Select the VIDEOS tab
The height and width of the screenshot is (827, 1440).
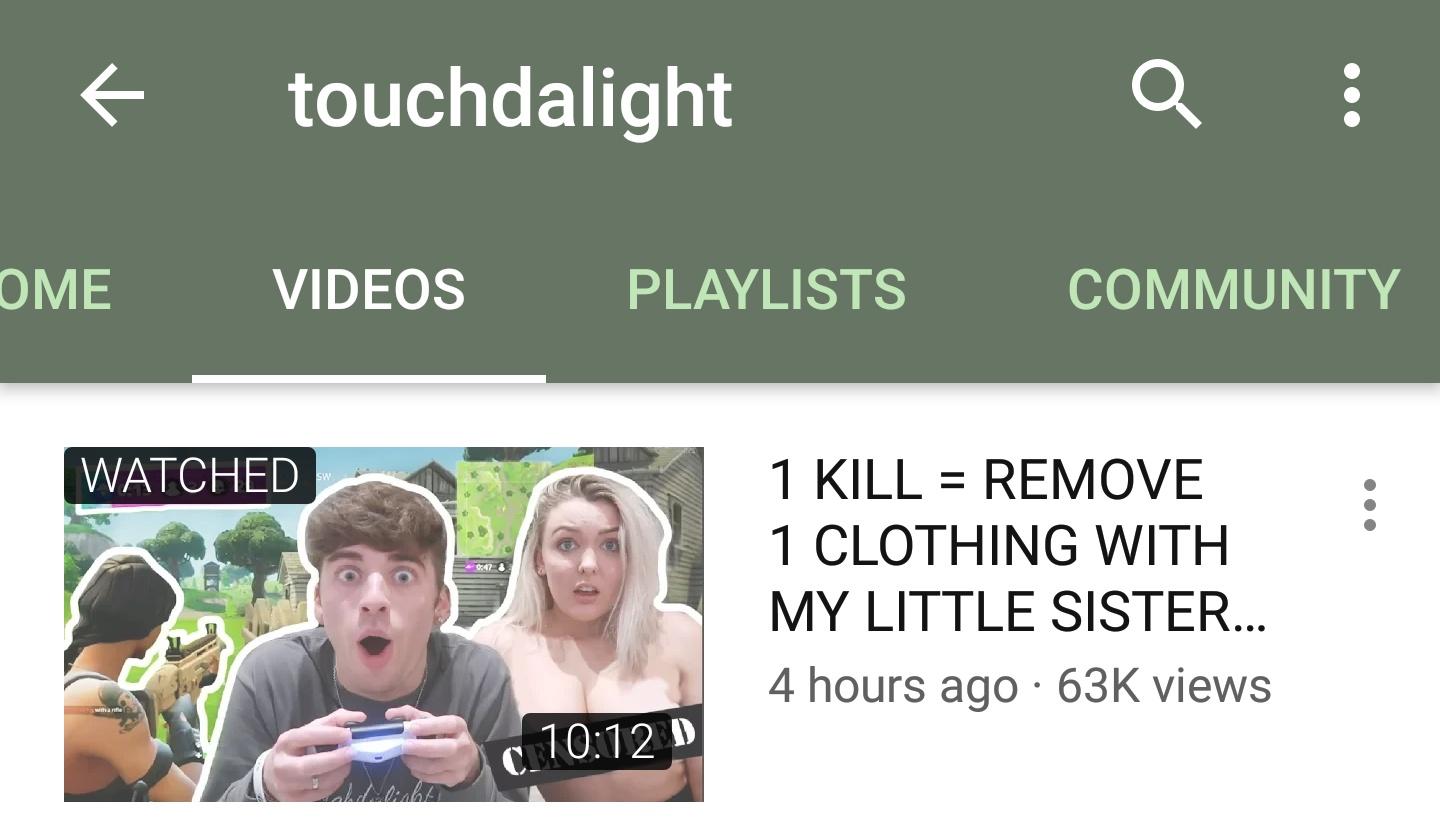[x=369, y=290]
